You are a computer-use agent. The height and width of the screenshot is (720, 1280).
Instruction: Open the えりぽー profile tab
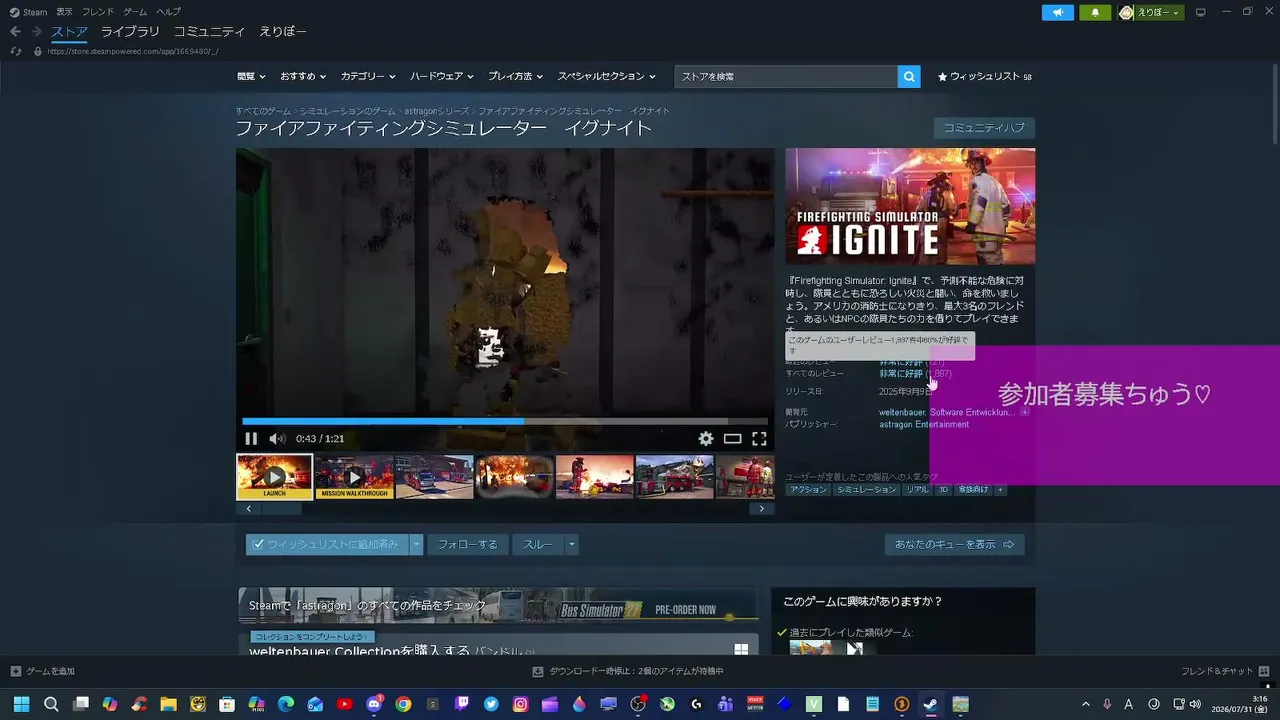pos(283,32)
